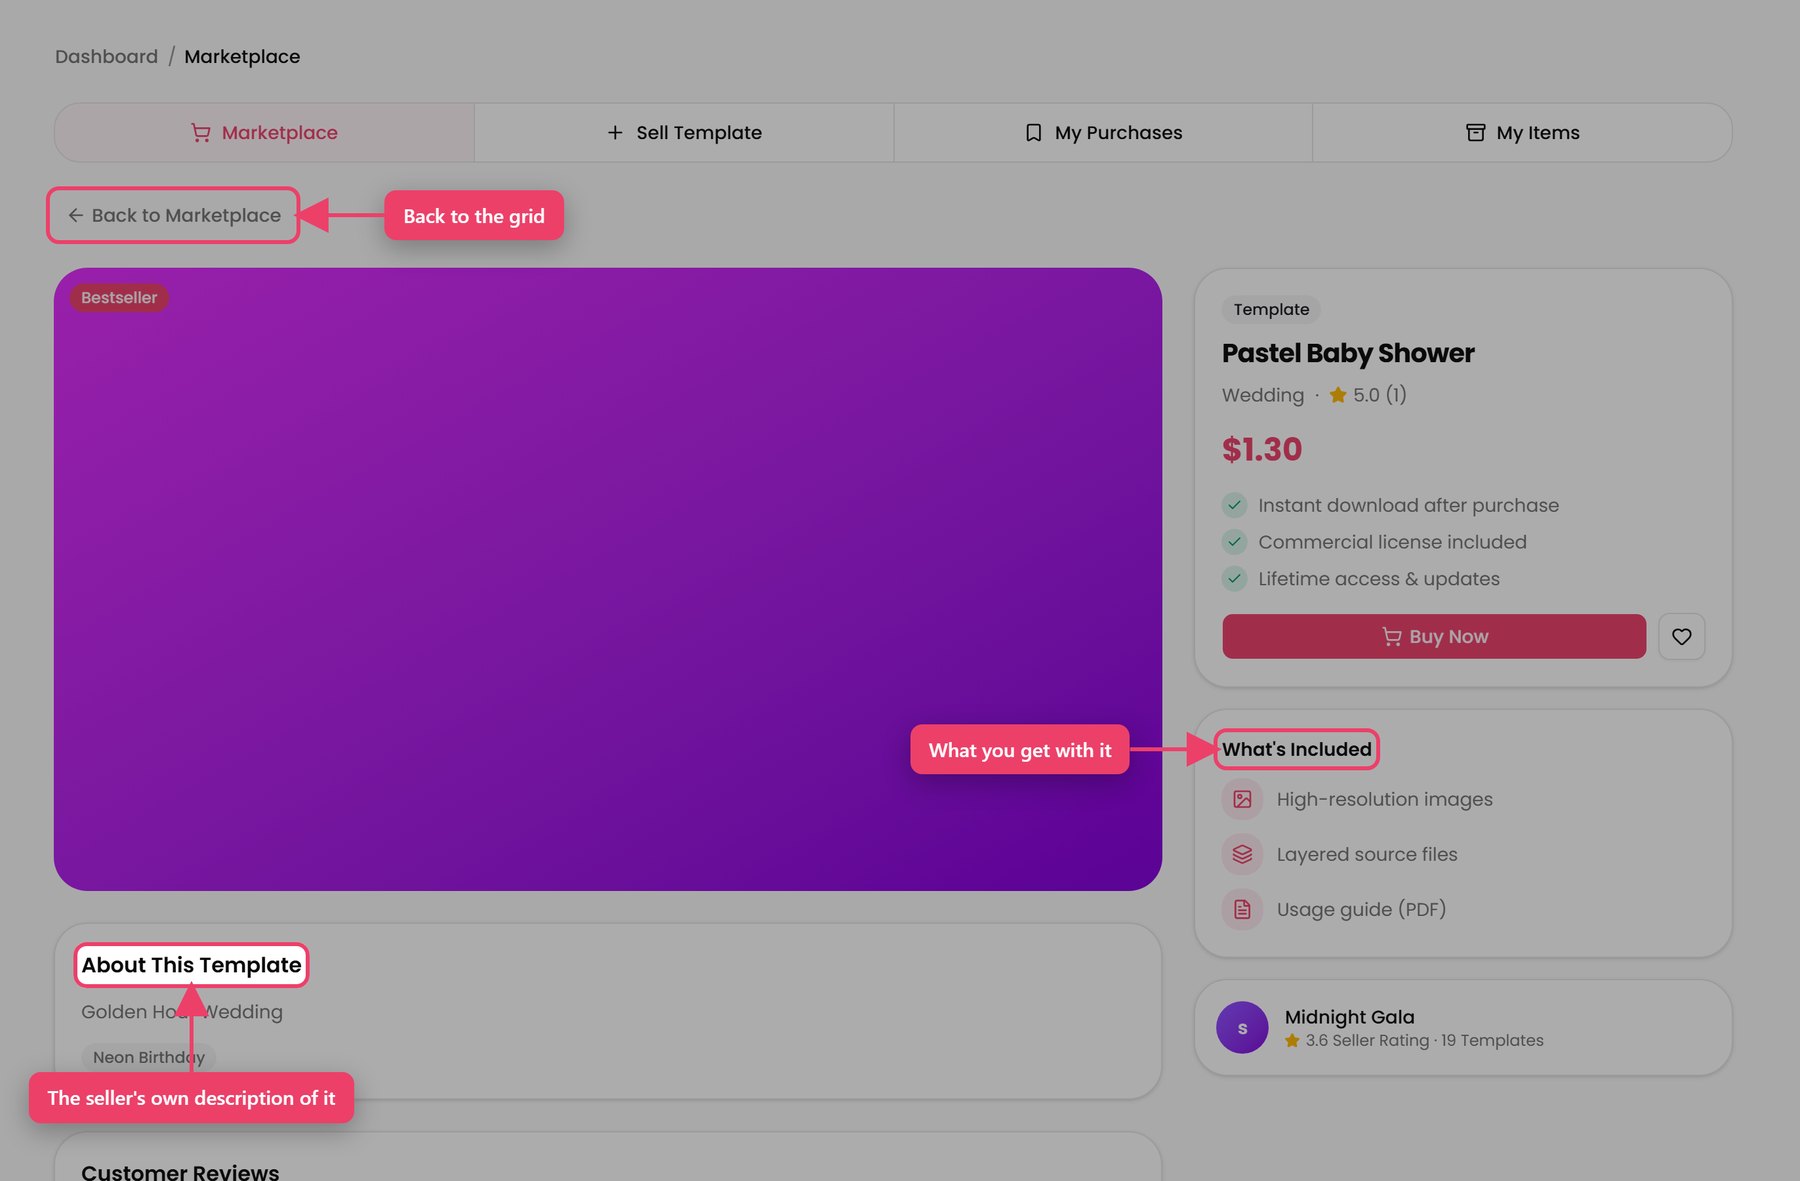The image size is (1800, 1181).
Task: Click the checkmark icon beside Commercial license
Action: 1235,542
